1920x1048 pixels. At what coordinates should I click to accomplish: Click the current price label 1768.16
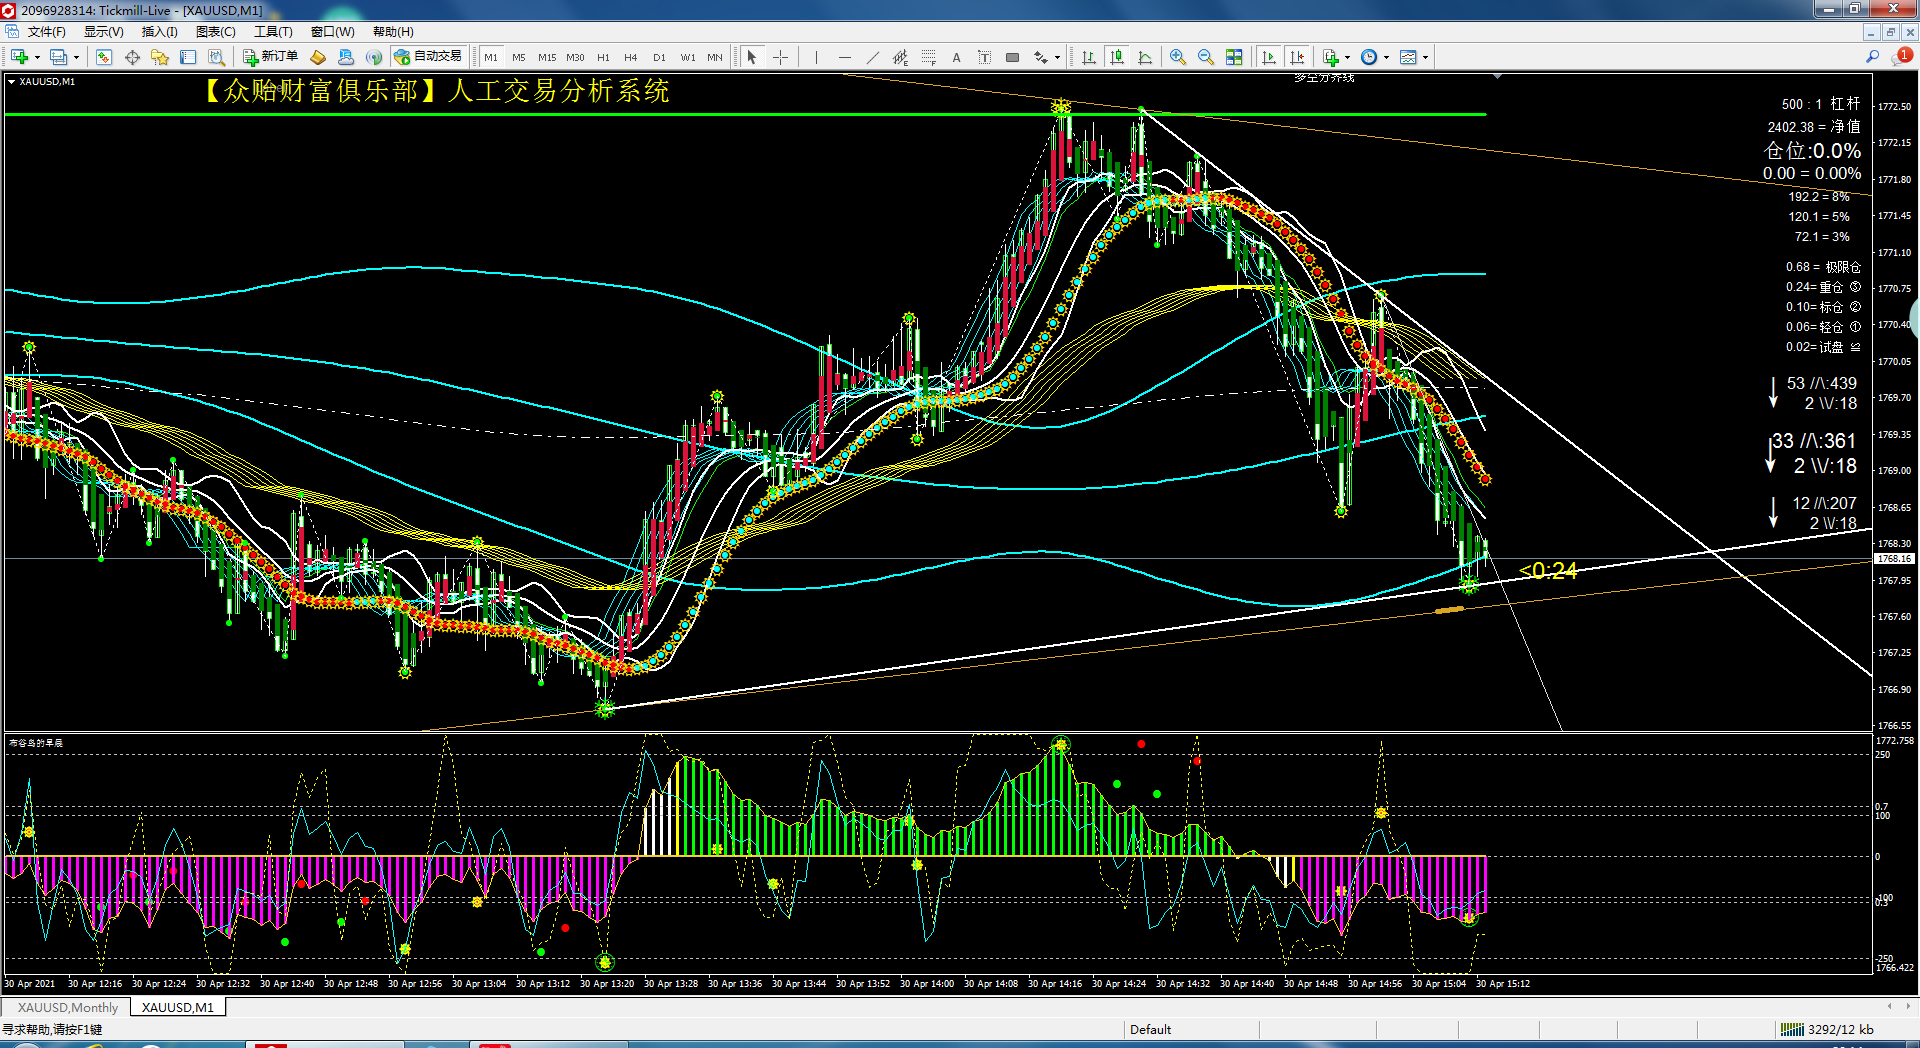1894,559
